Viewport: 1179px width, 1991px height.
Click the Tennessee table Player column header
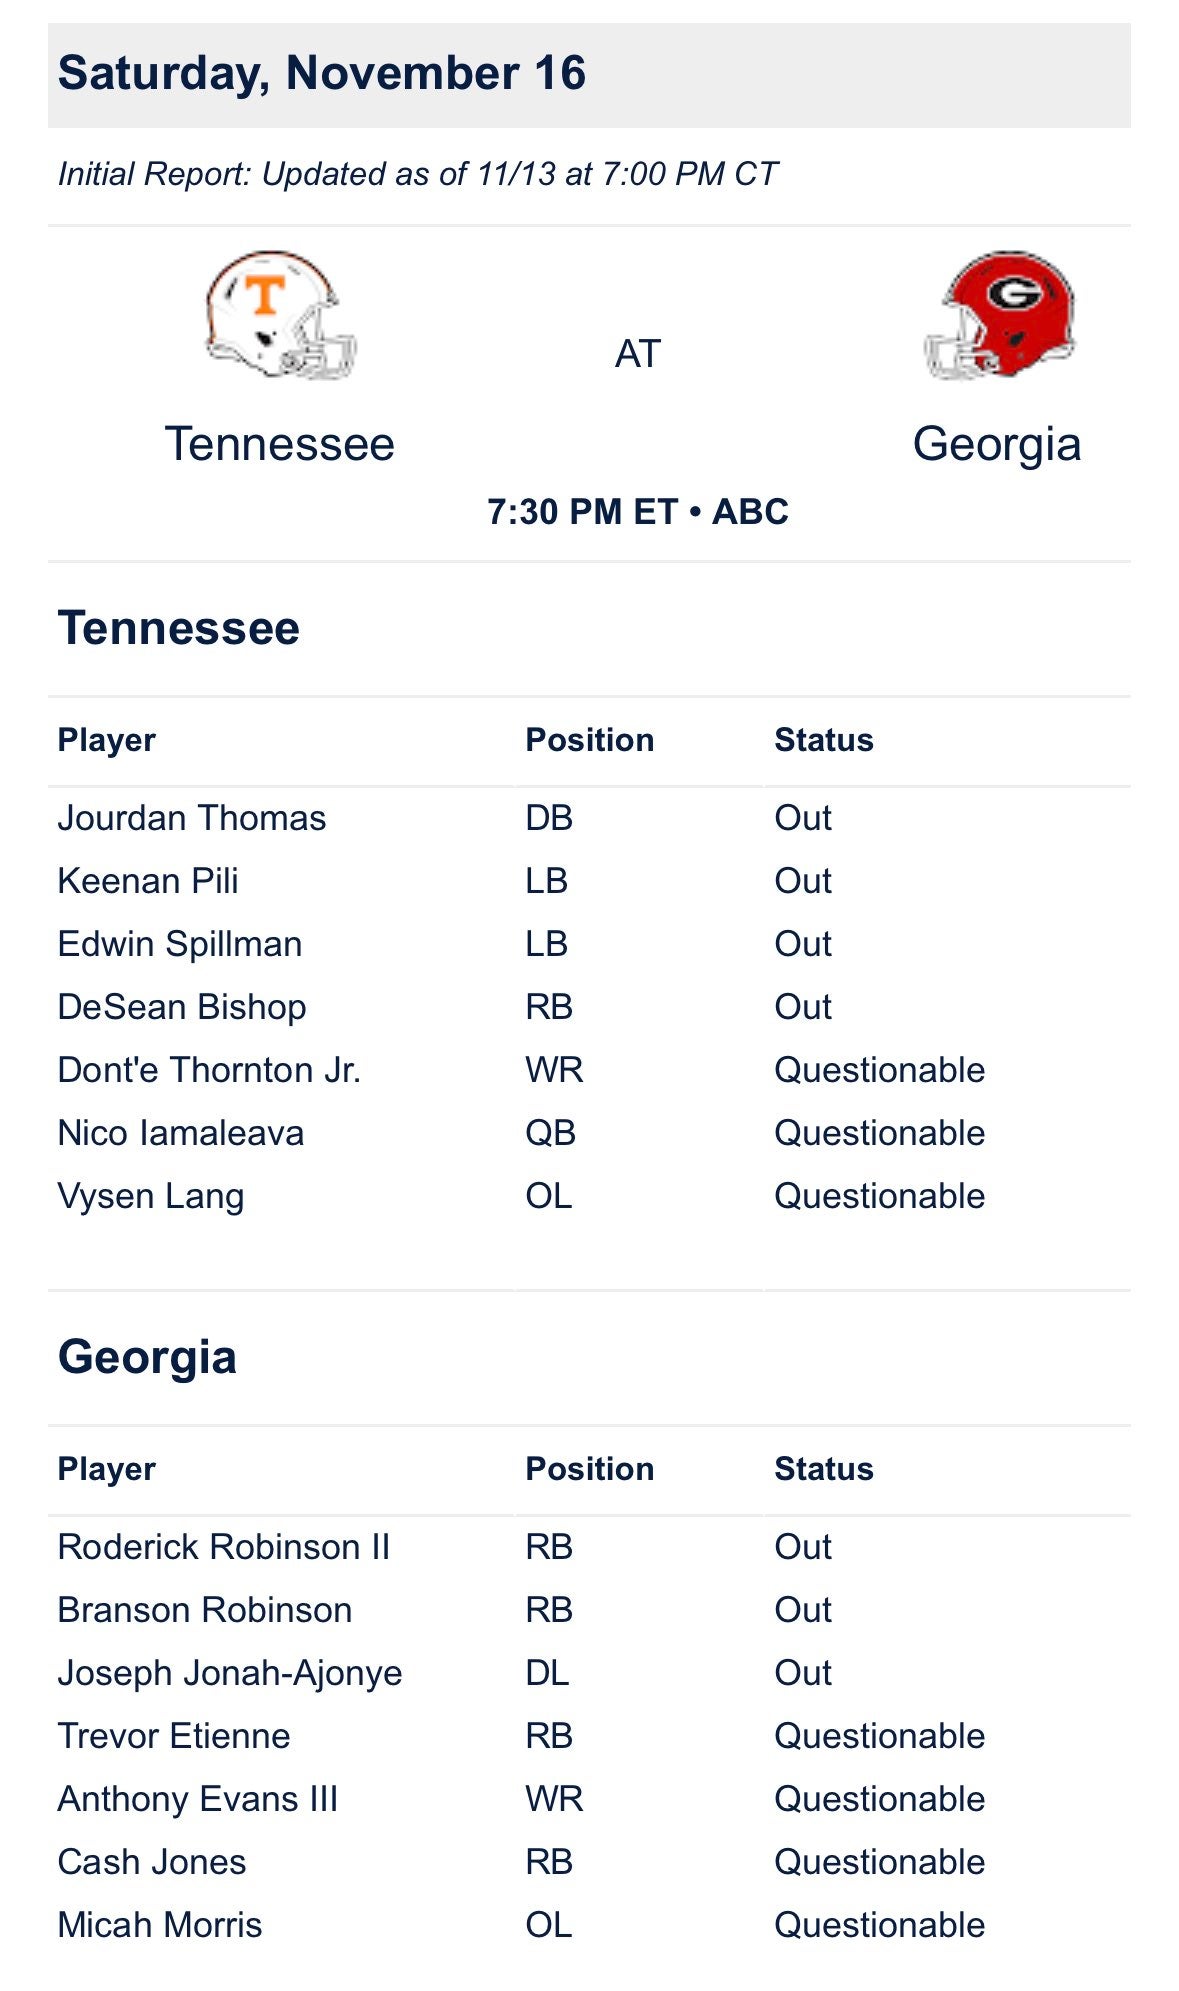point(107,740)
